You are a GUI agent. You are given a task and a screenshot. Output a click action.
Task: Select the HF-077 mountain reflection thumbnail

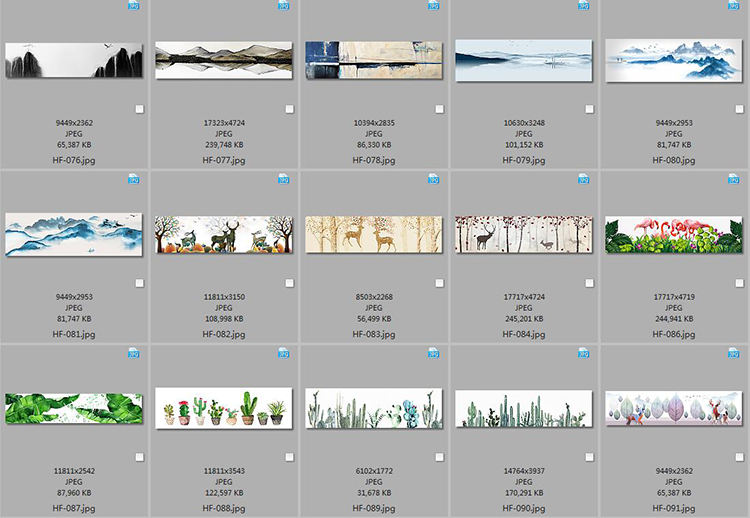click(224, 60)
